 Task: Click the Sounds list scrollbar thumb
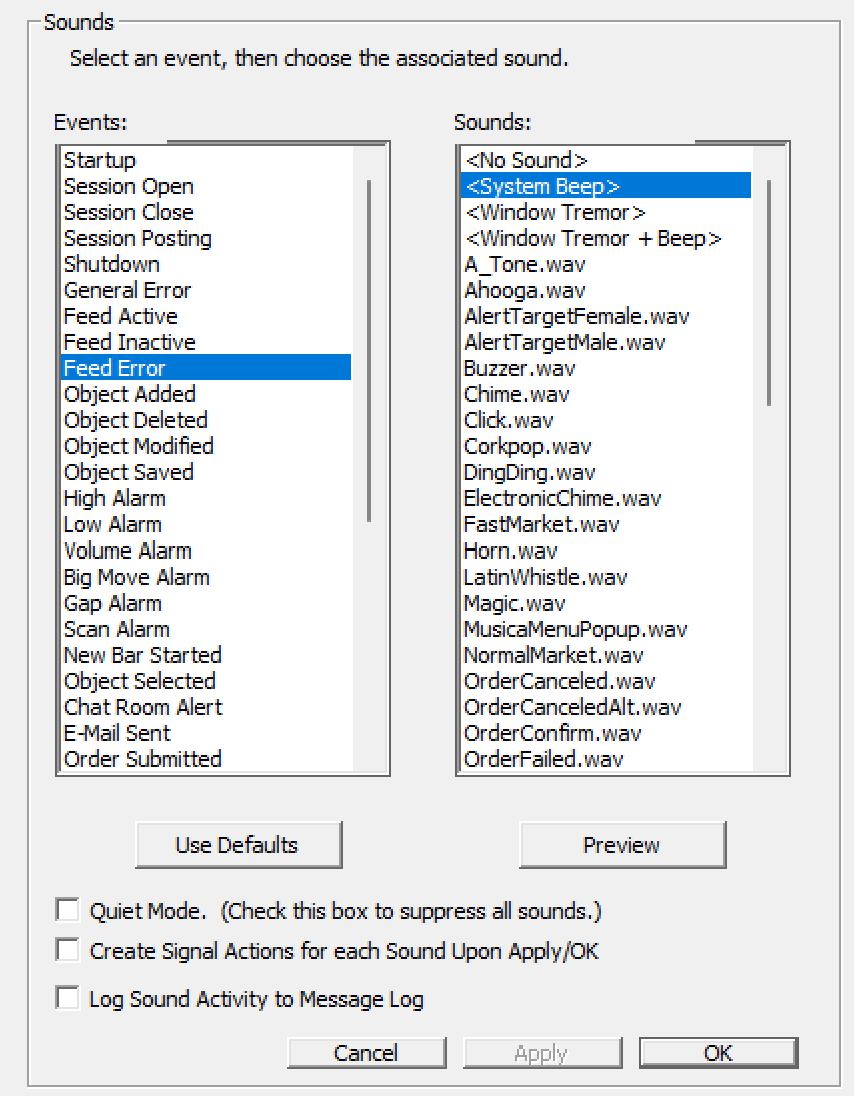point(769,293)
